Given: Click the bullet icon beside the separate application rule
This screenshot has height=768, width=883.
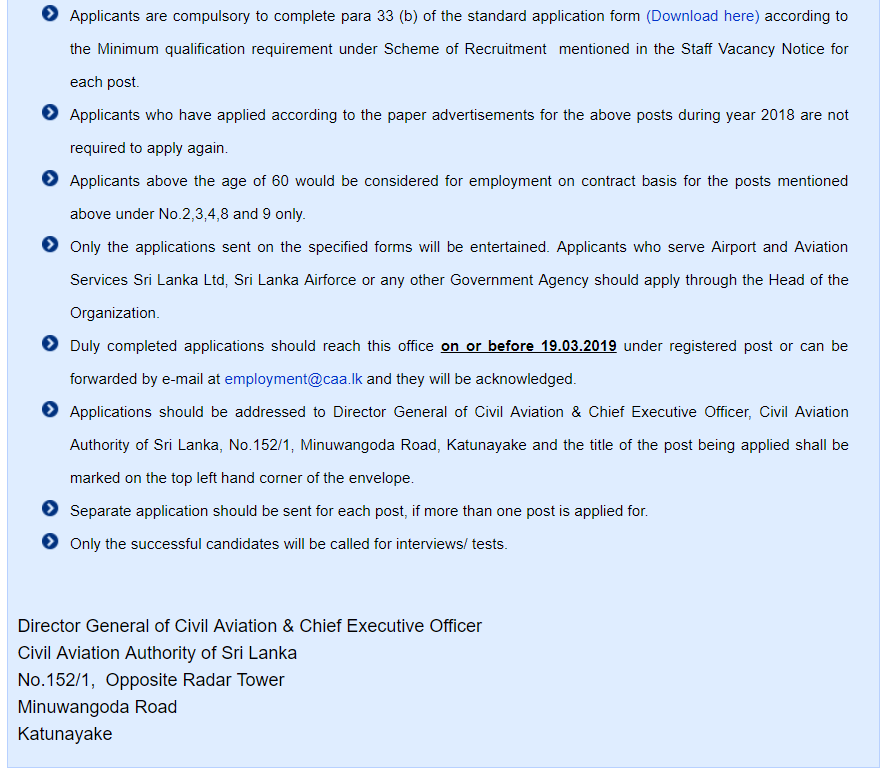Looking at the screenshot, I should 50,509.
